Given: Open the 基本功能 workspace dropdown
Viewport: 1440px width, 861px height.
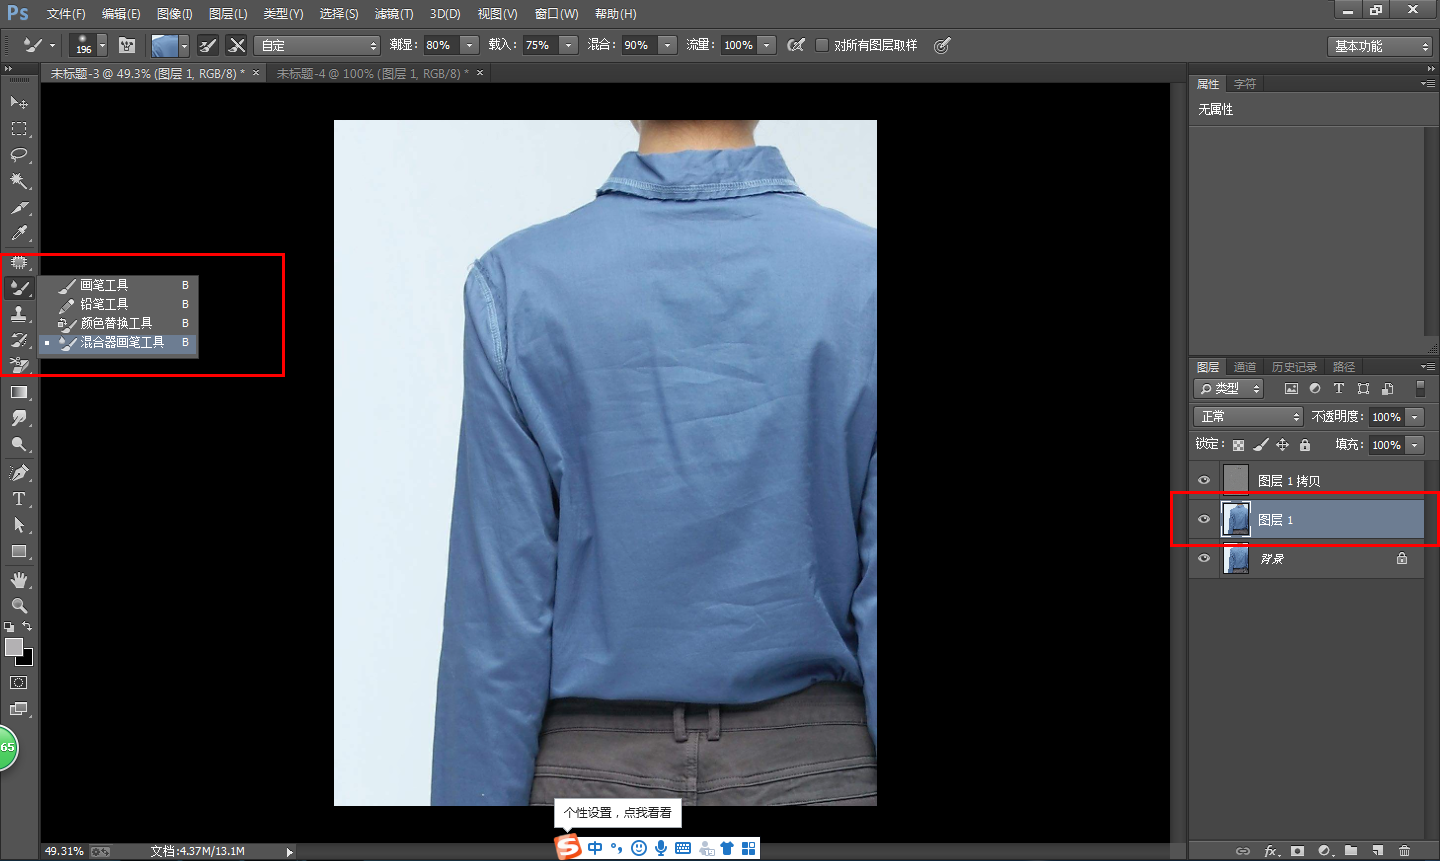Looking at the screenshot, I should tap(1380, 46).
